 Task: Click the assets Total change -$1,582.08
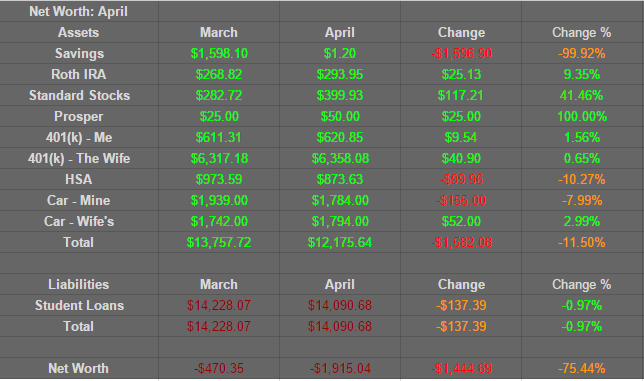click(461, 242)
